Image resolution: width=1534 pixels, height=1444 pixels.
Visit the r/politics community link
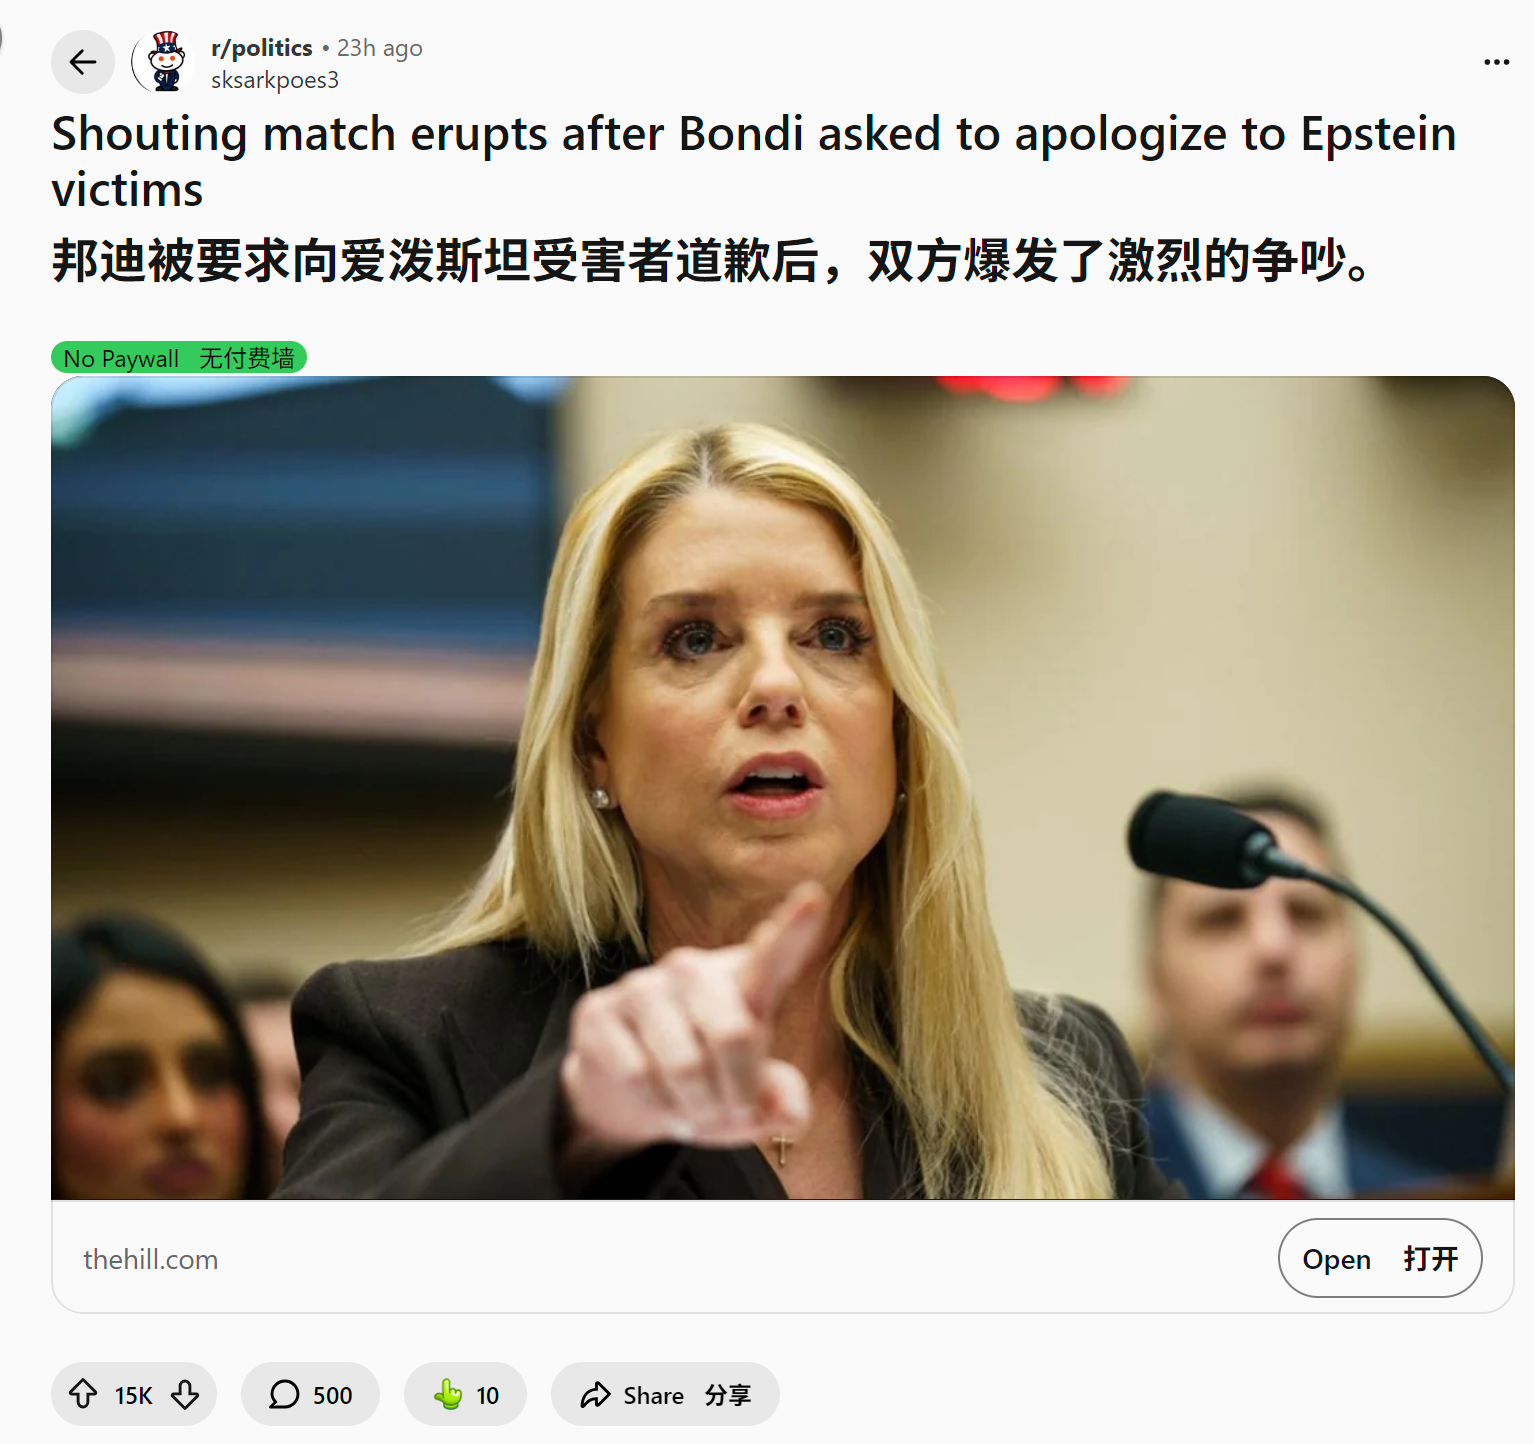click(262, 48)
